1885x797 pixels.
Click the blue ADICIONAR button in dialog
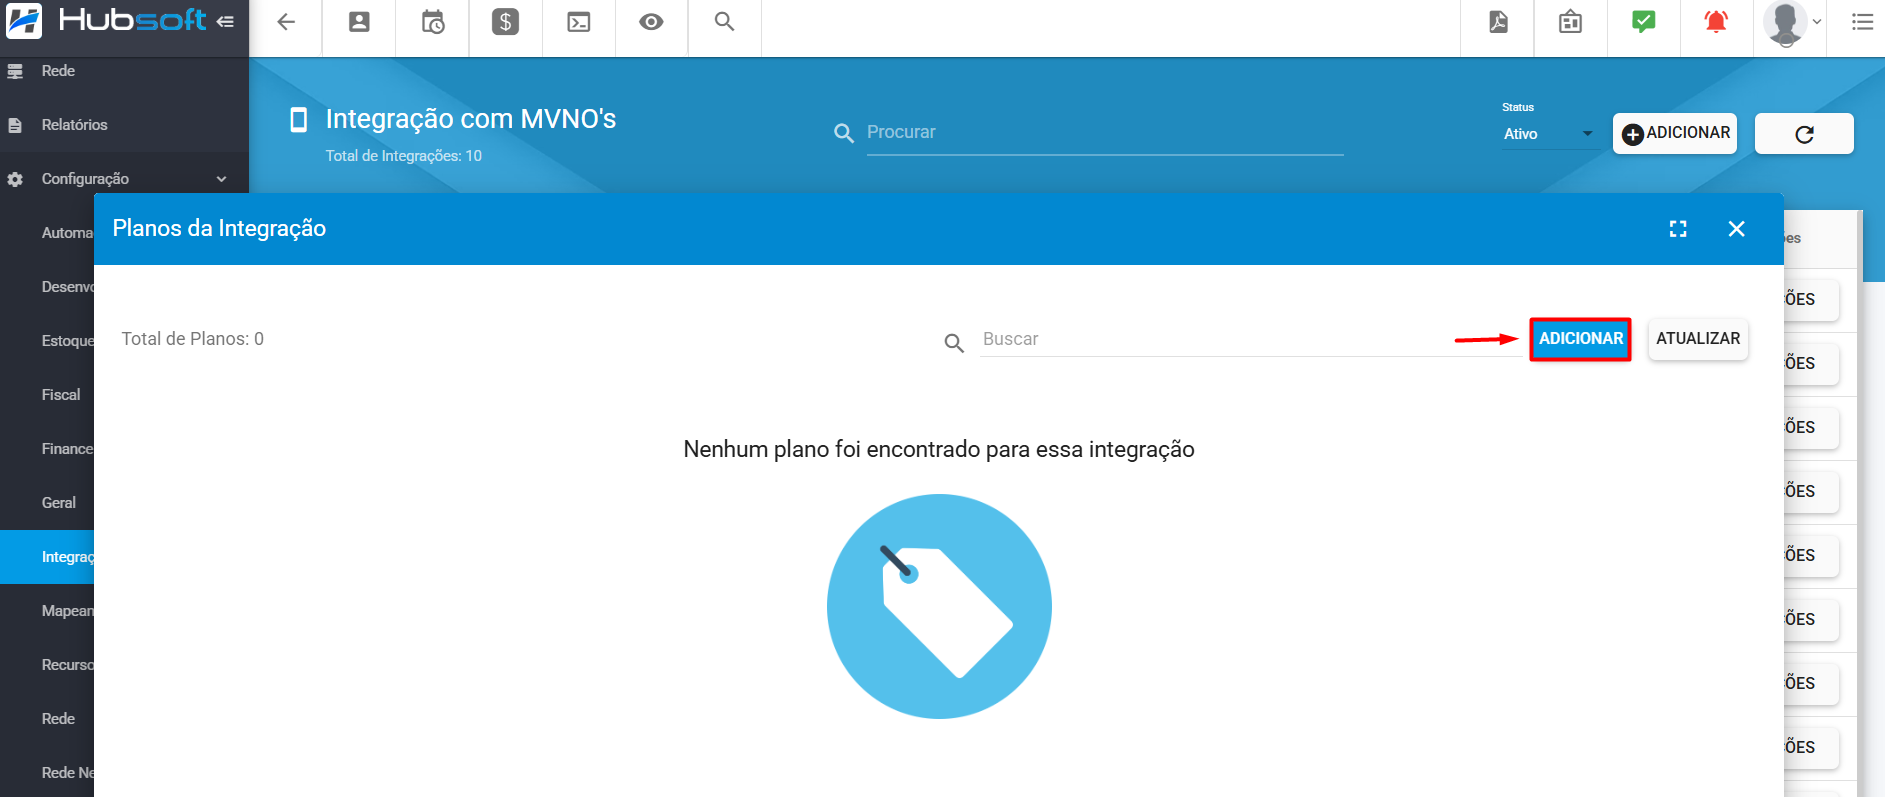point(1581,339)
